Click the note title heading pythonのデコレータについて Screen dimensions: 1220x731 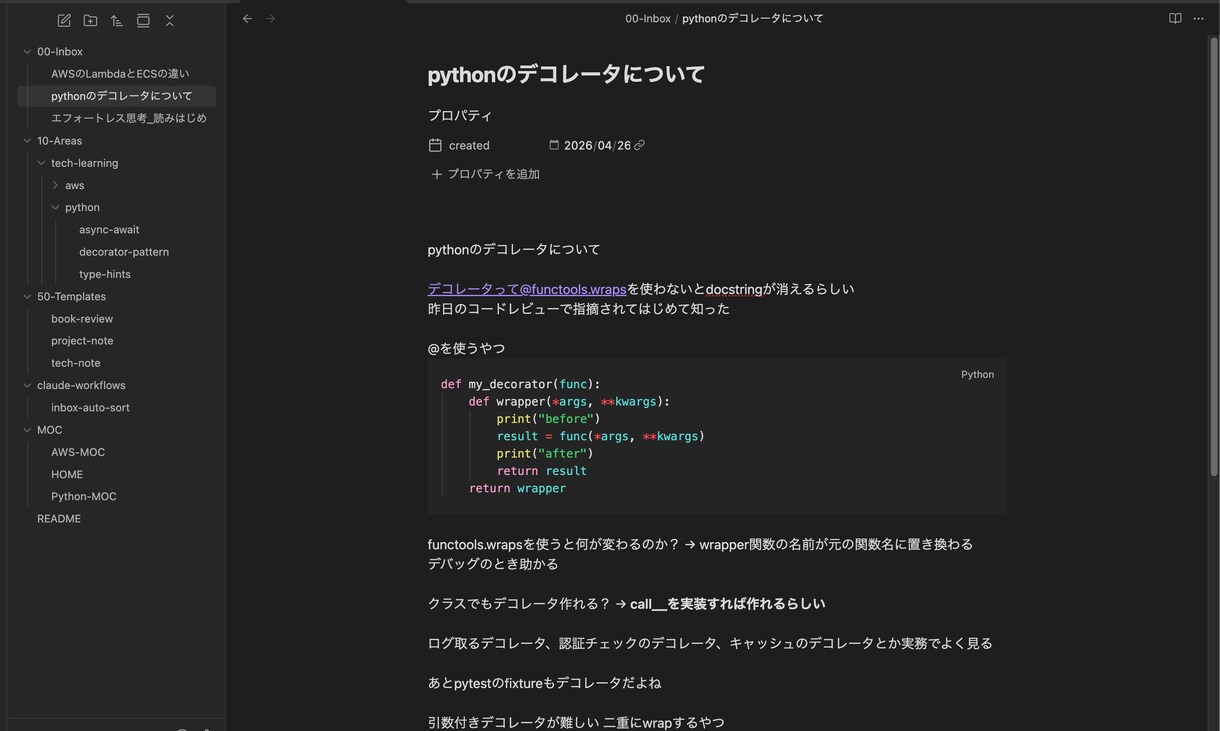pos(566,74)
